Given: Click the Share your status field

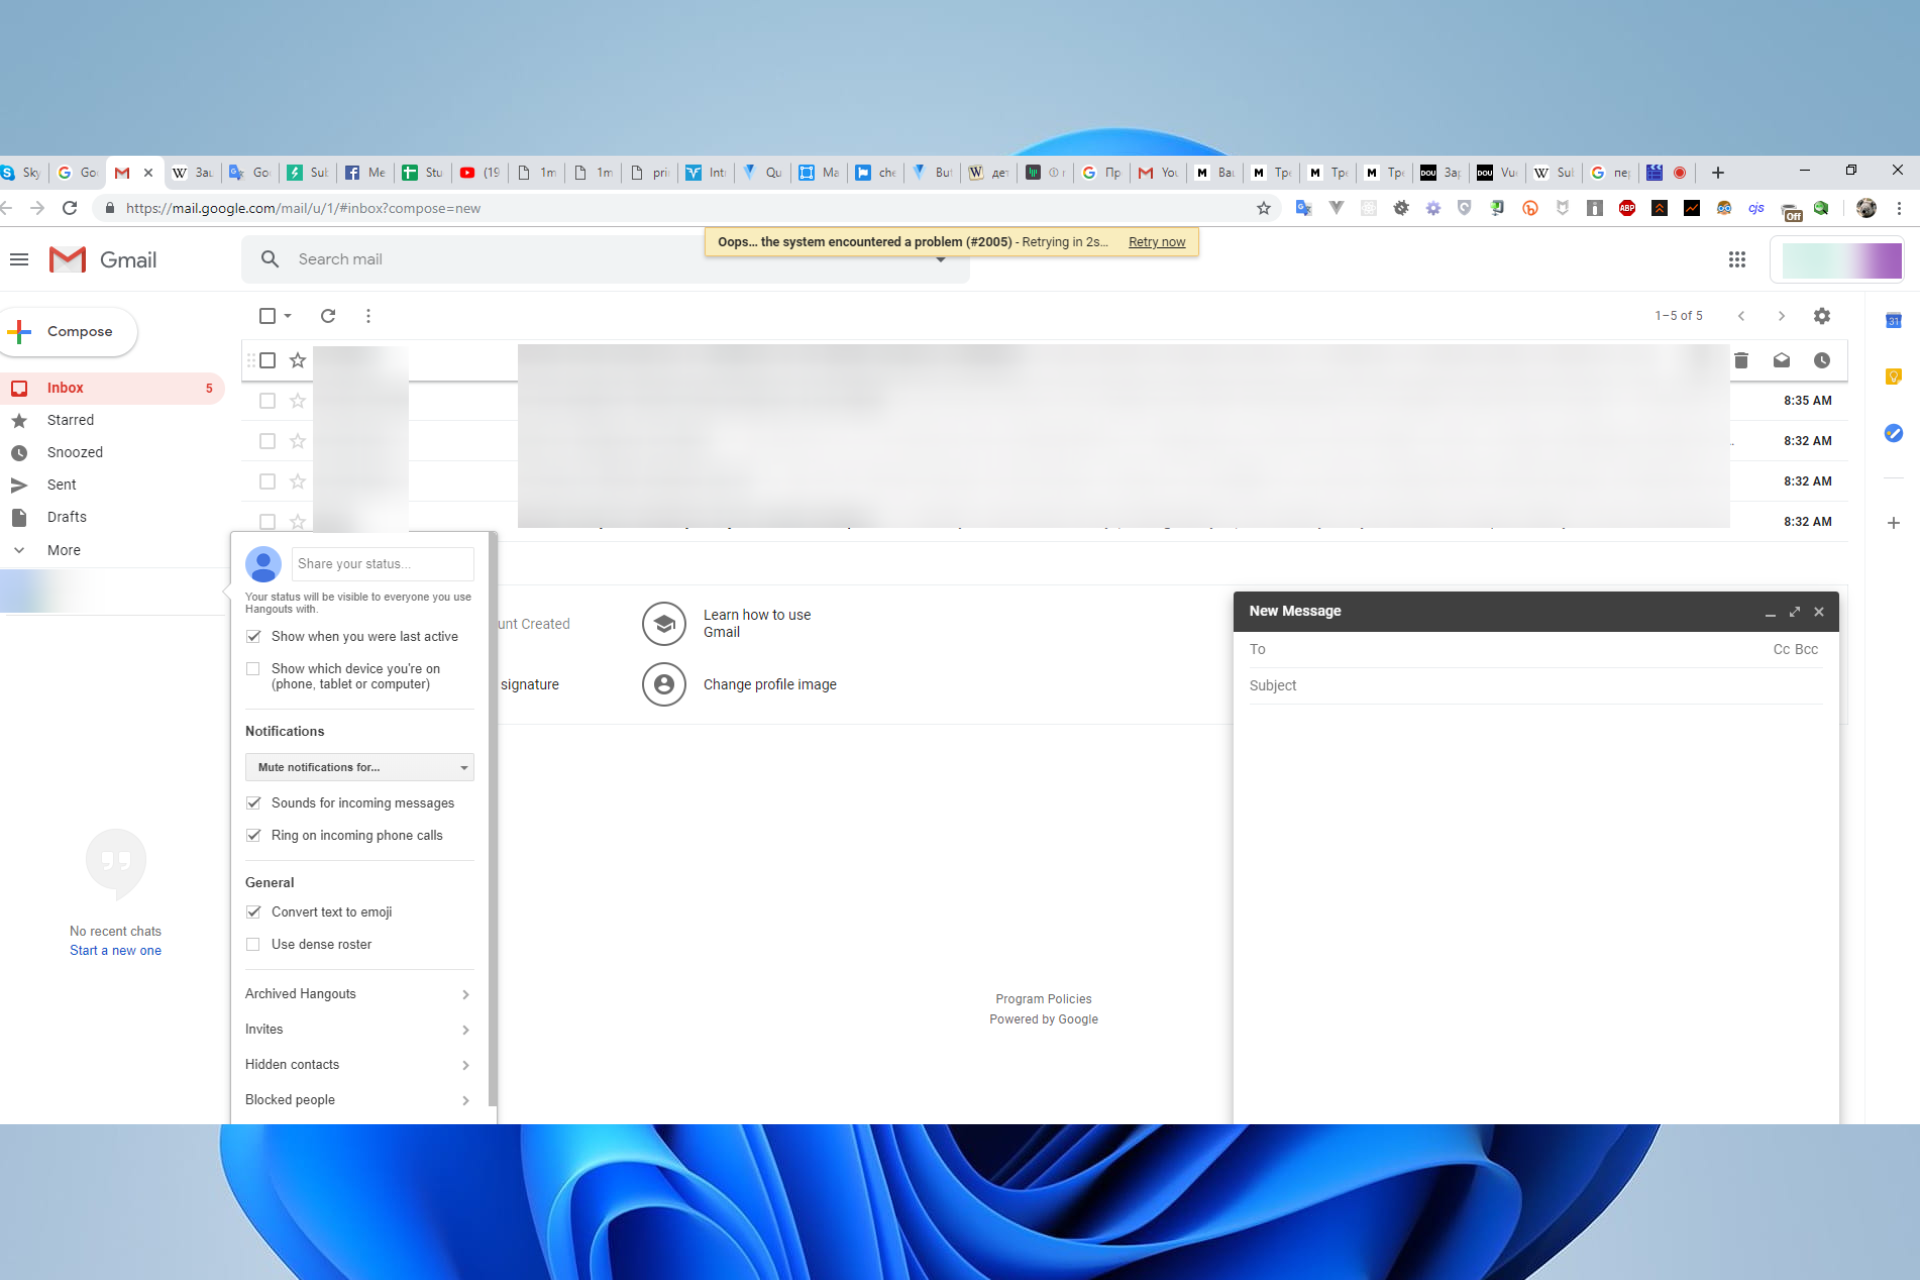Looking at the screenshot, I should 382,564.
